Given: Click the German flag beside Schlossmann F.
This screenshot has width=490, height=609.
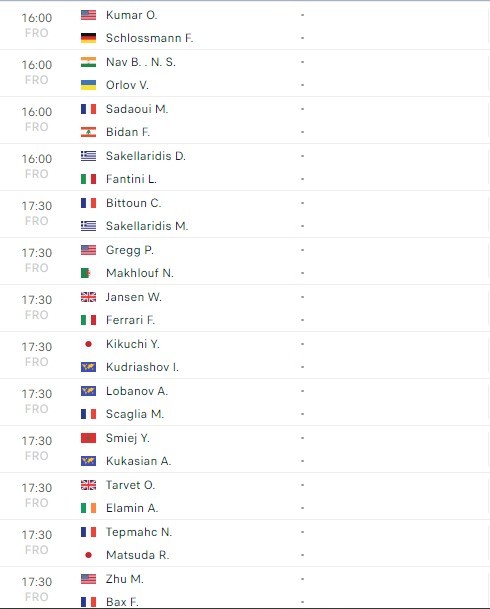Looking at the screenshot, I should point(88,38).
